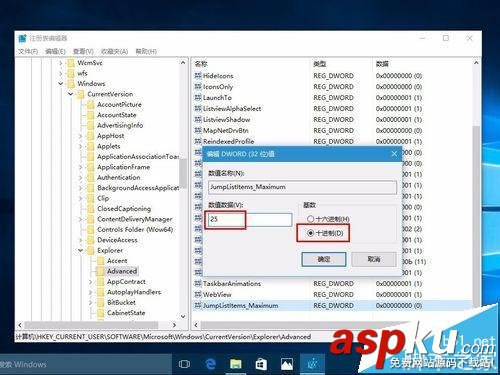Click the Cancel button (取消) in dialog
The height and width of the screenshot is (375, 500).
tap(374, 259)
